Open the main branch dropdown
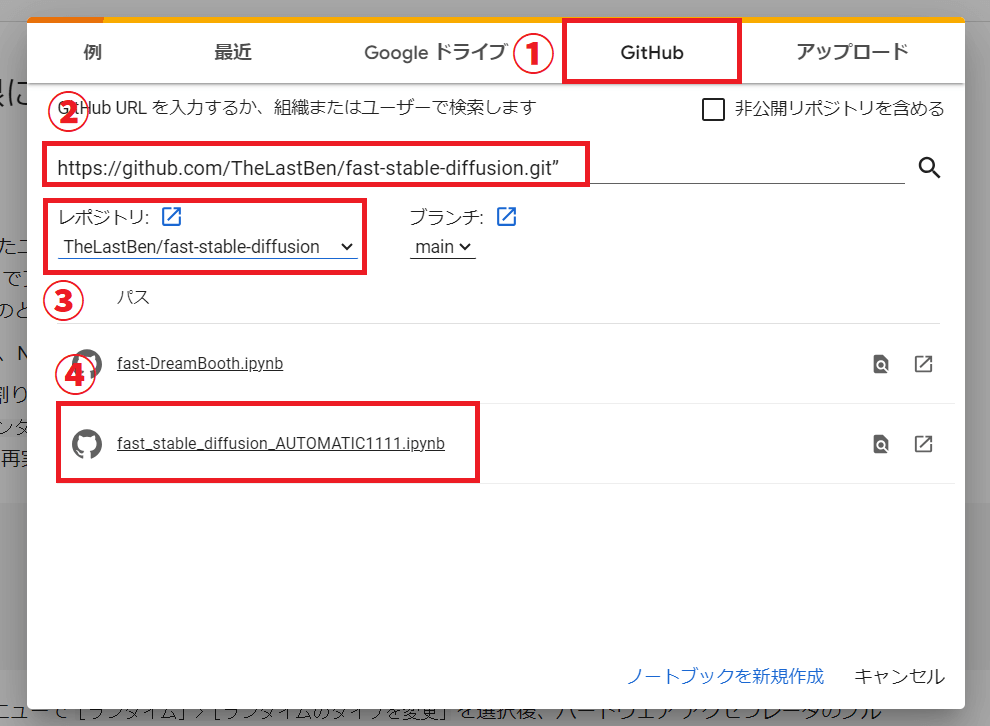 tap(441, 246)
